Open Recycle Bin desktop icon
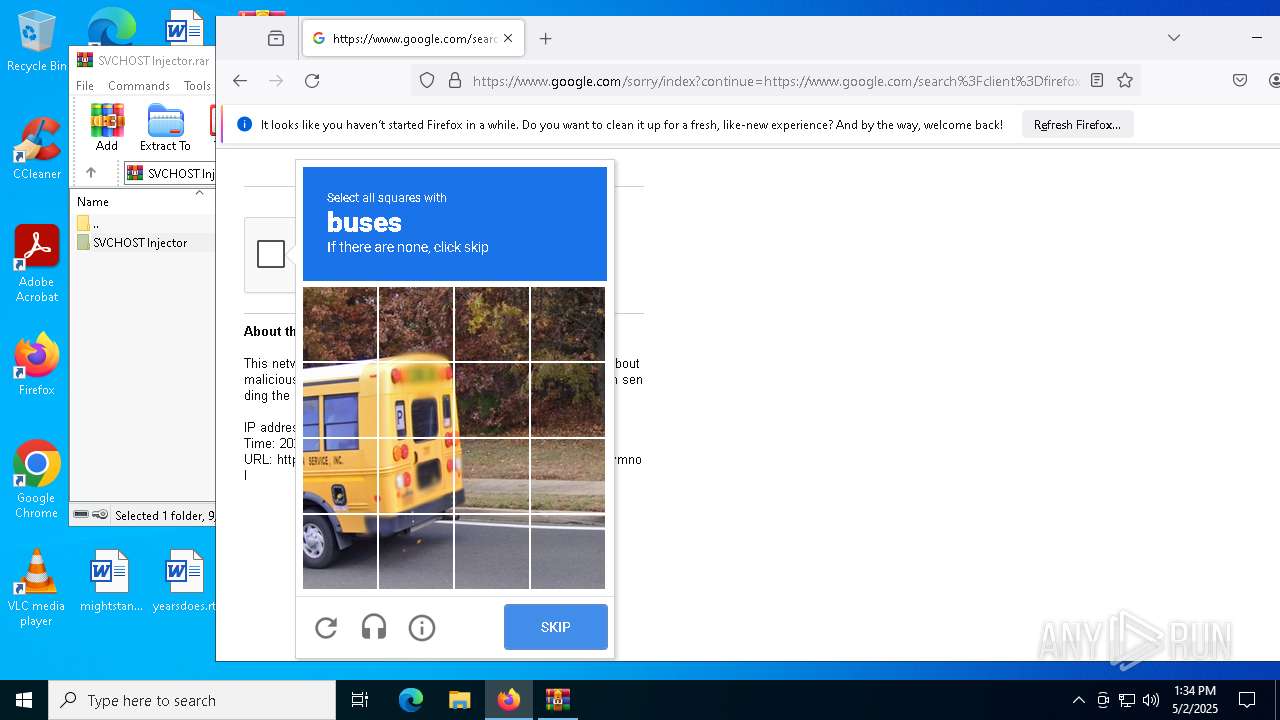This screenshot has width=1280, height=720. click(36, 42)
